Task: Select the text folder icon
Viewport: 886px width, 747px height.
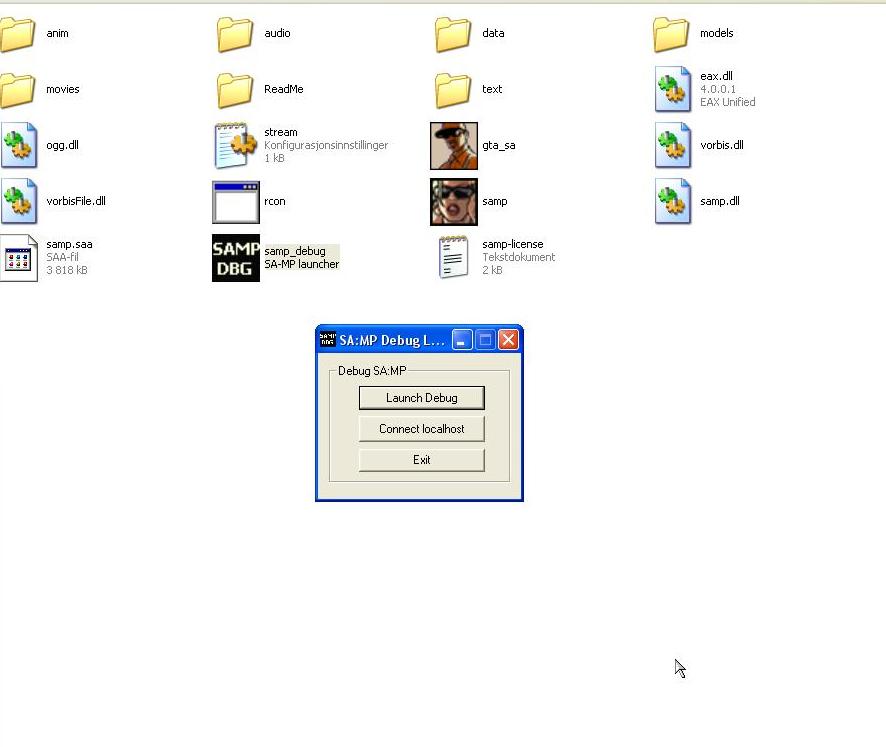Action: (x=453, y=90)
